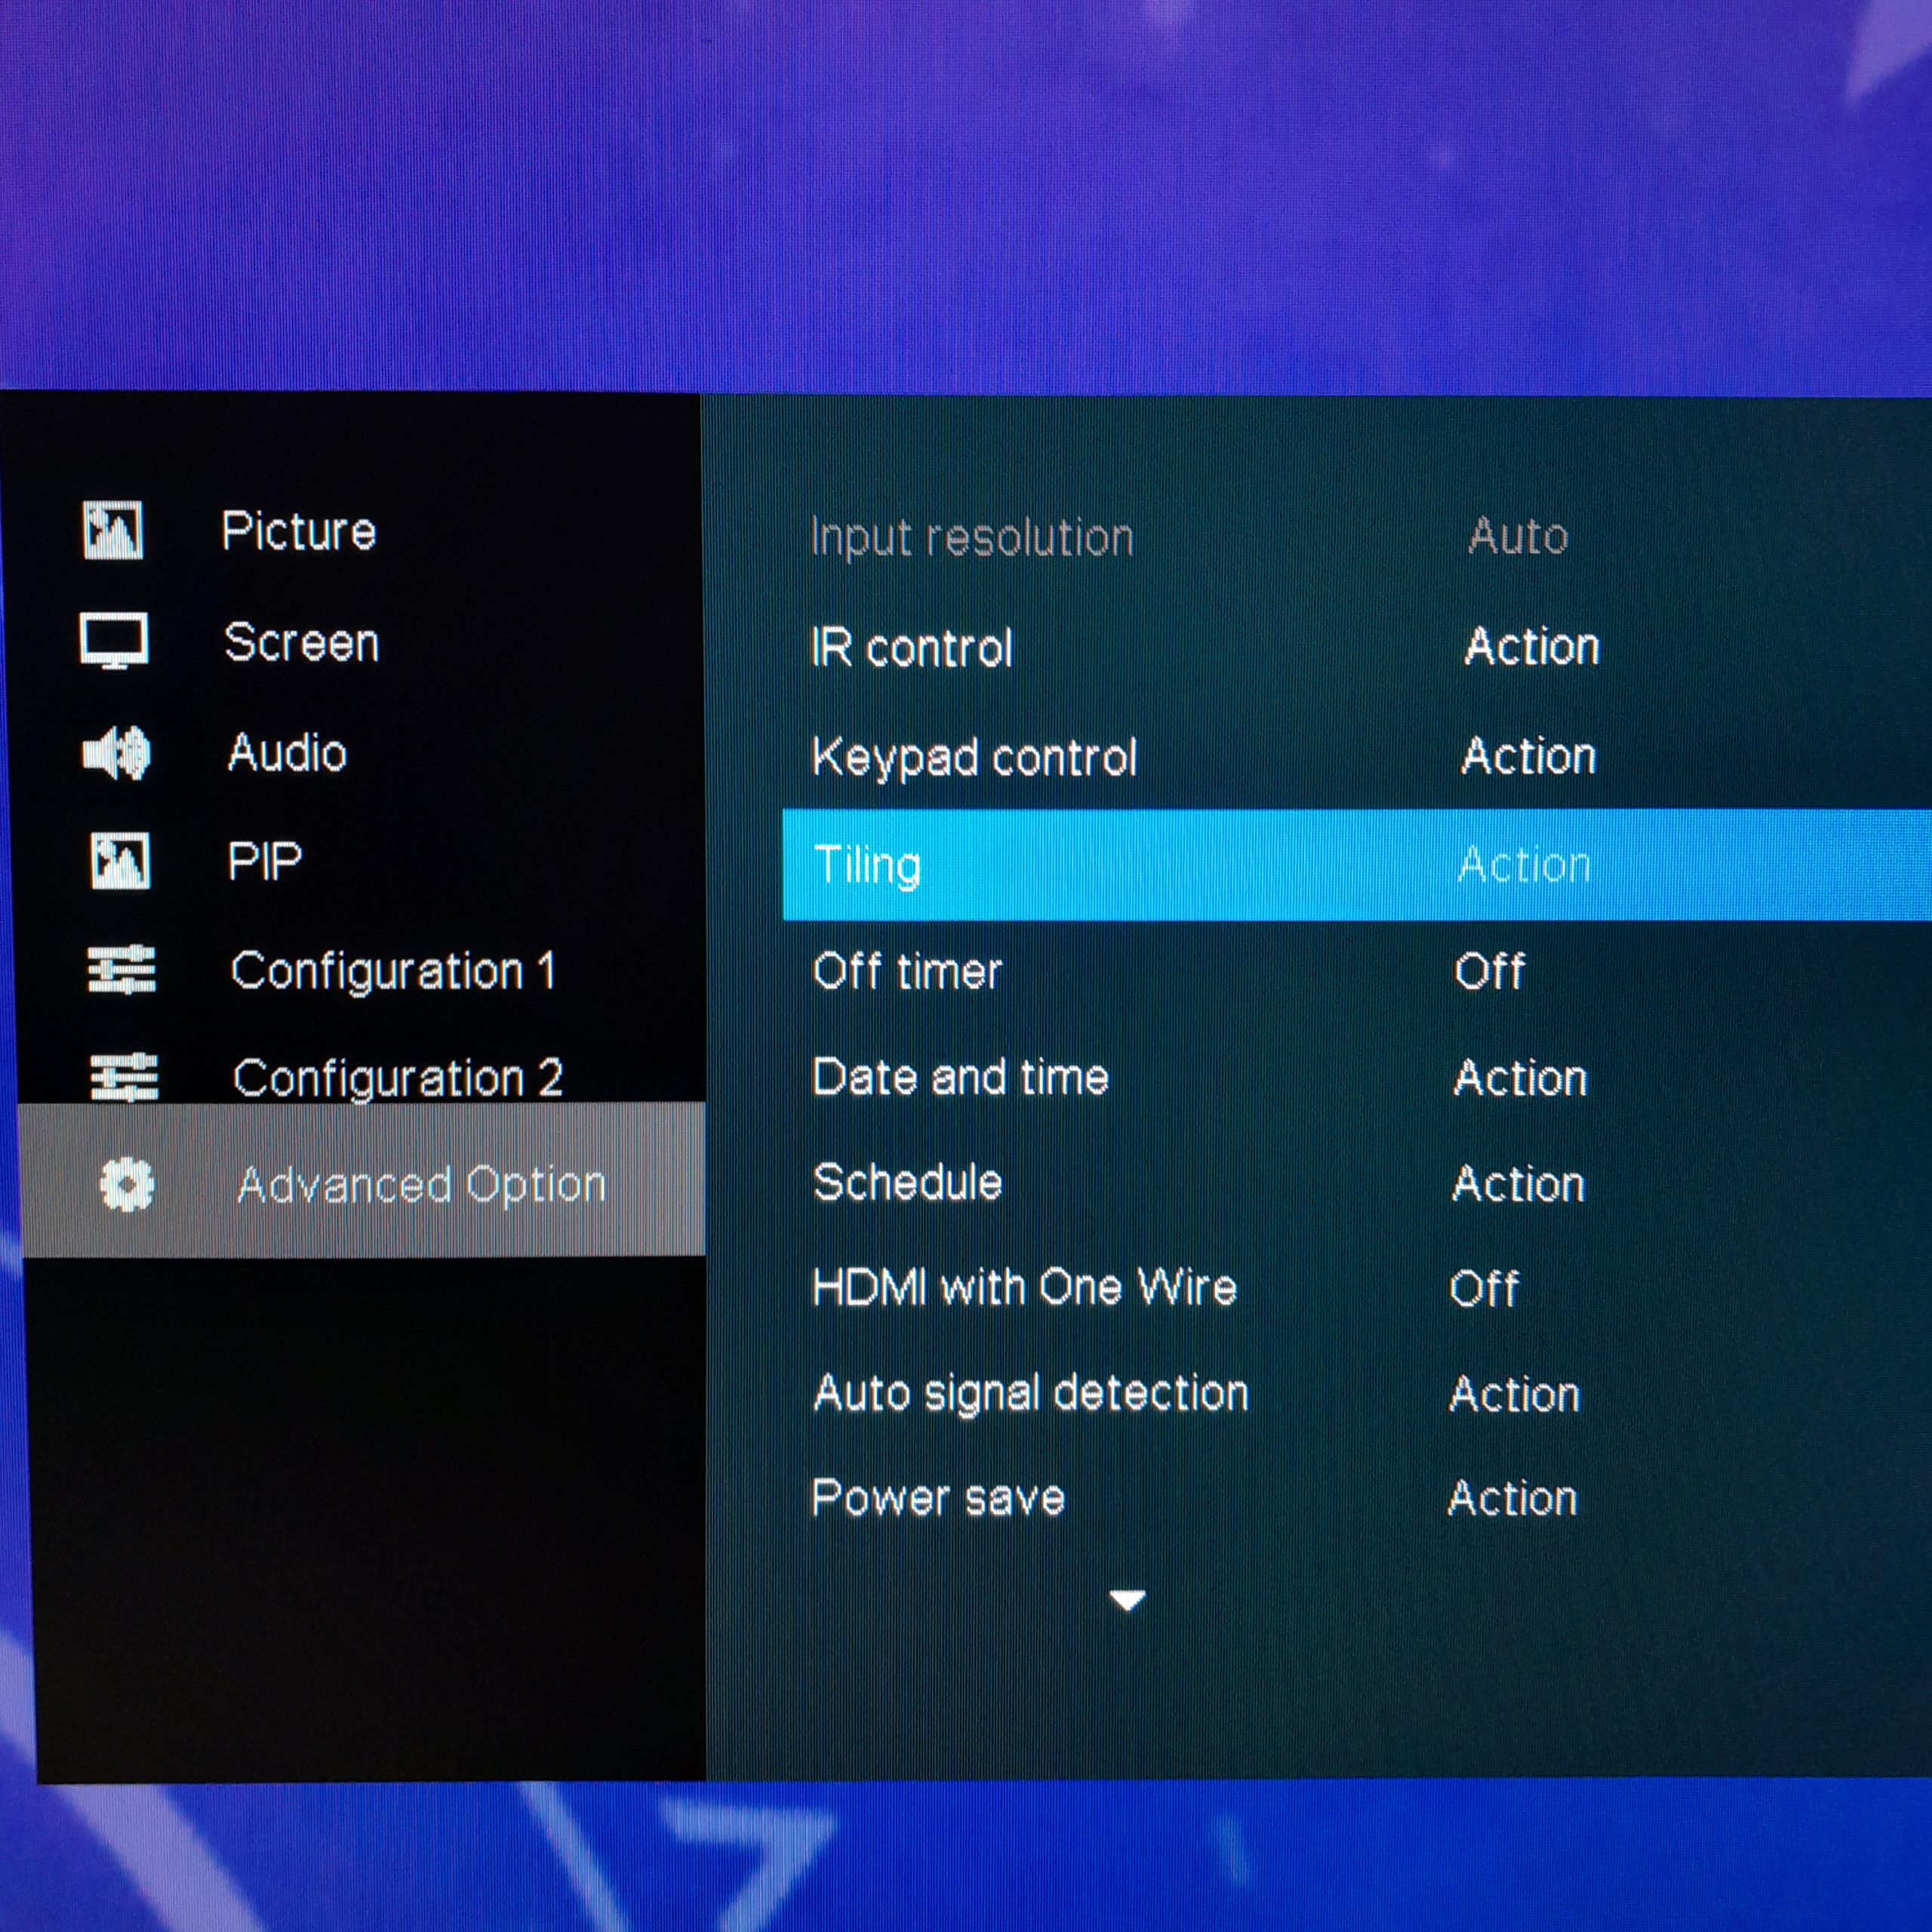Toggle HDMI with One Wire setting
The height and width of the screenshot is (1932, 1932).
[1484, 1288]
